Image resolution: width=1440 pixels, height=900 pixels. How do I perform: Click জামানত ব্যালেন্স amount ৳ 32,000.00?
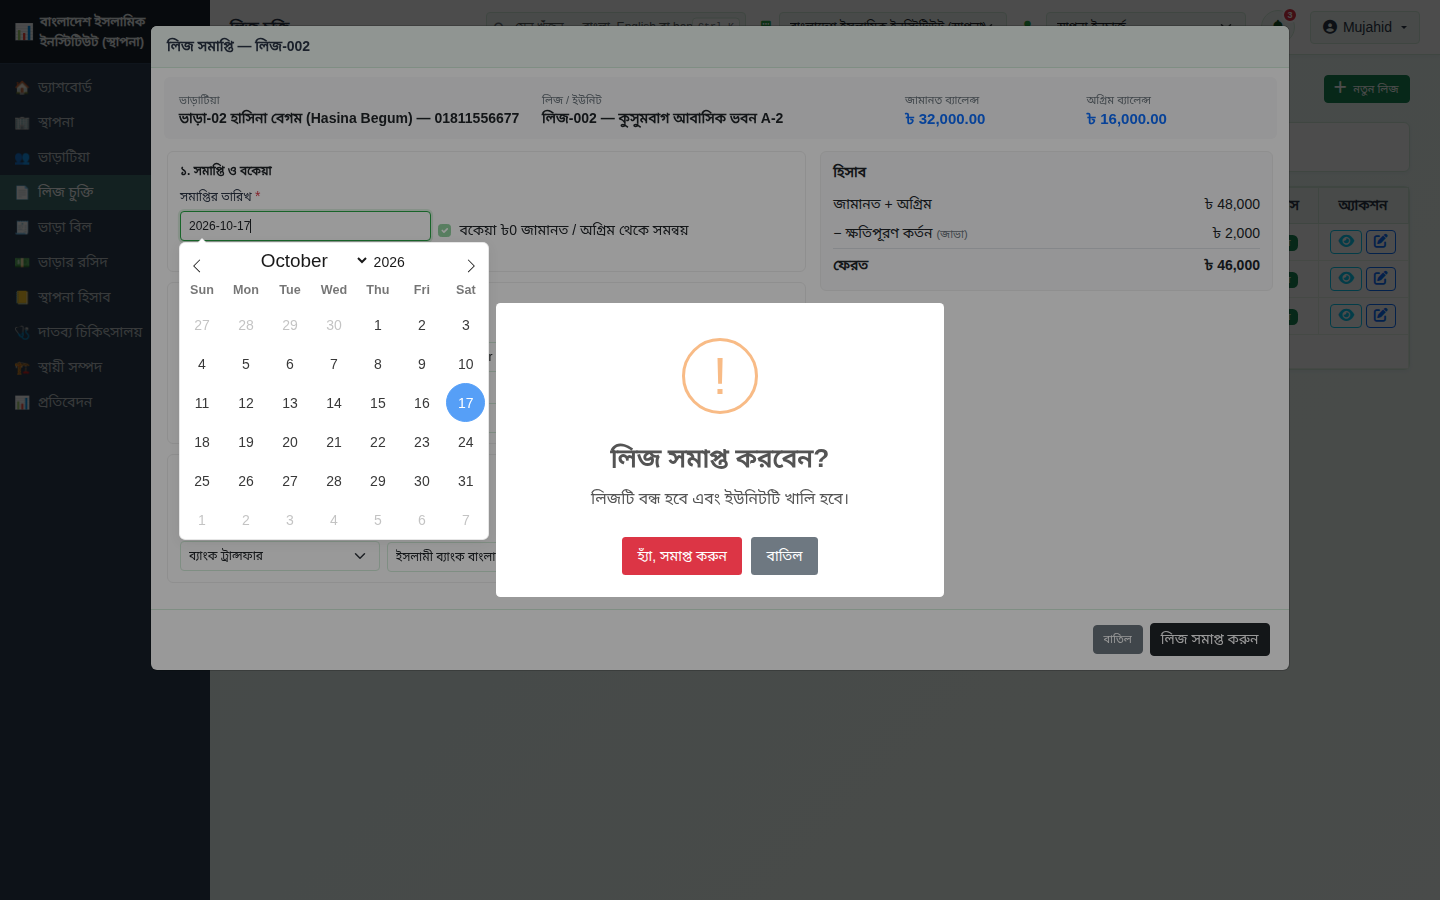pyautogui.click(x=945, y=119)
